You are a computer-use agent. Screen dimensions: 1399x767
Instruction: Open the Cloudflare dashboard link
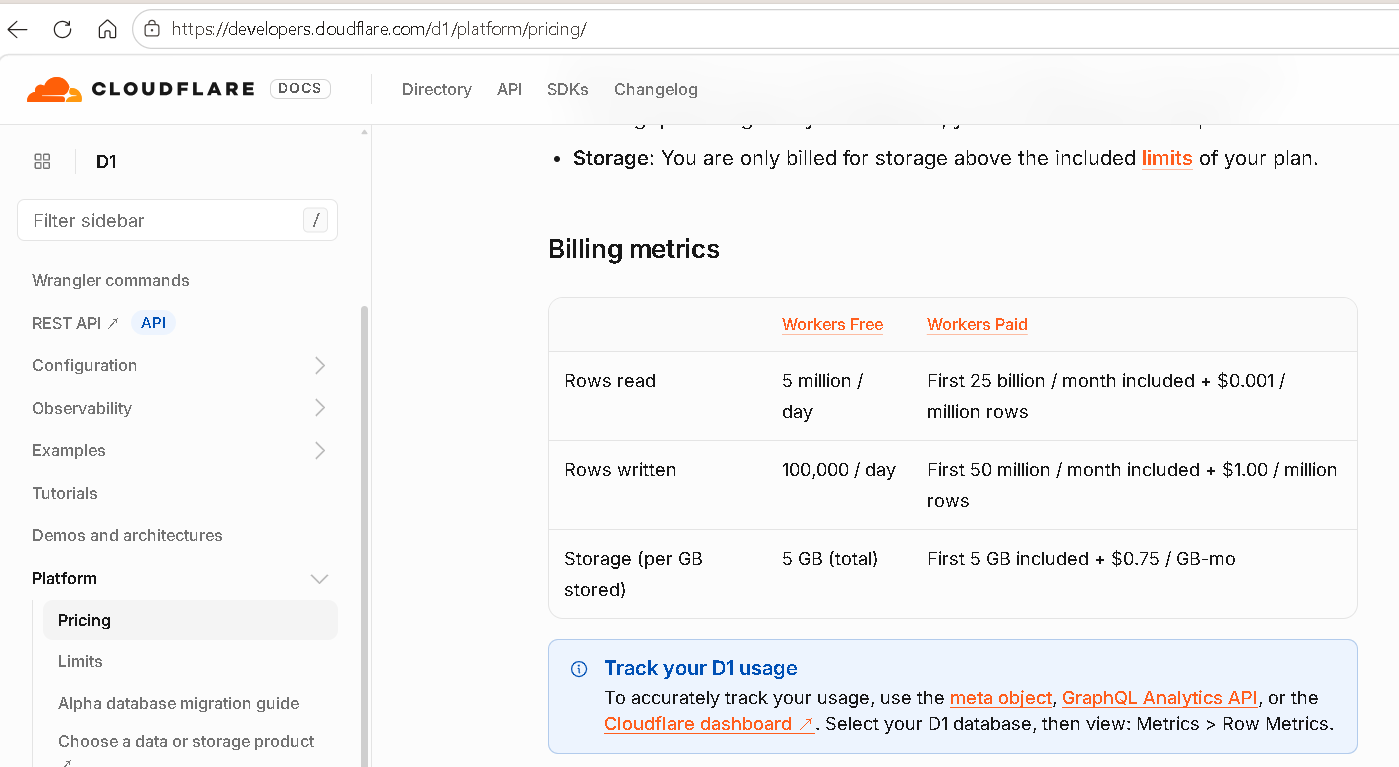tap(709, 724)
